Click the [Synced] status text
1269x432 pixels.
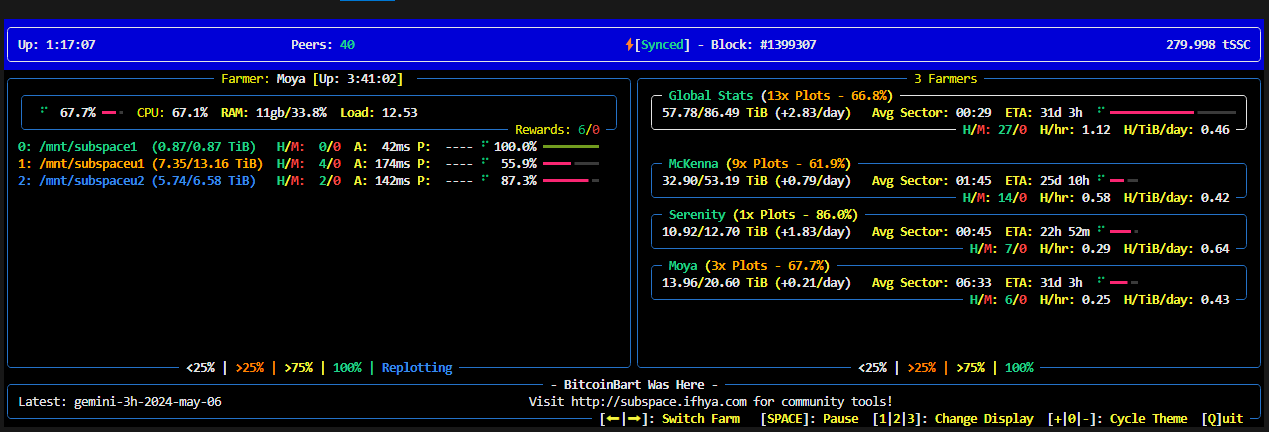[x=662, y=45]
